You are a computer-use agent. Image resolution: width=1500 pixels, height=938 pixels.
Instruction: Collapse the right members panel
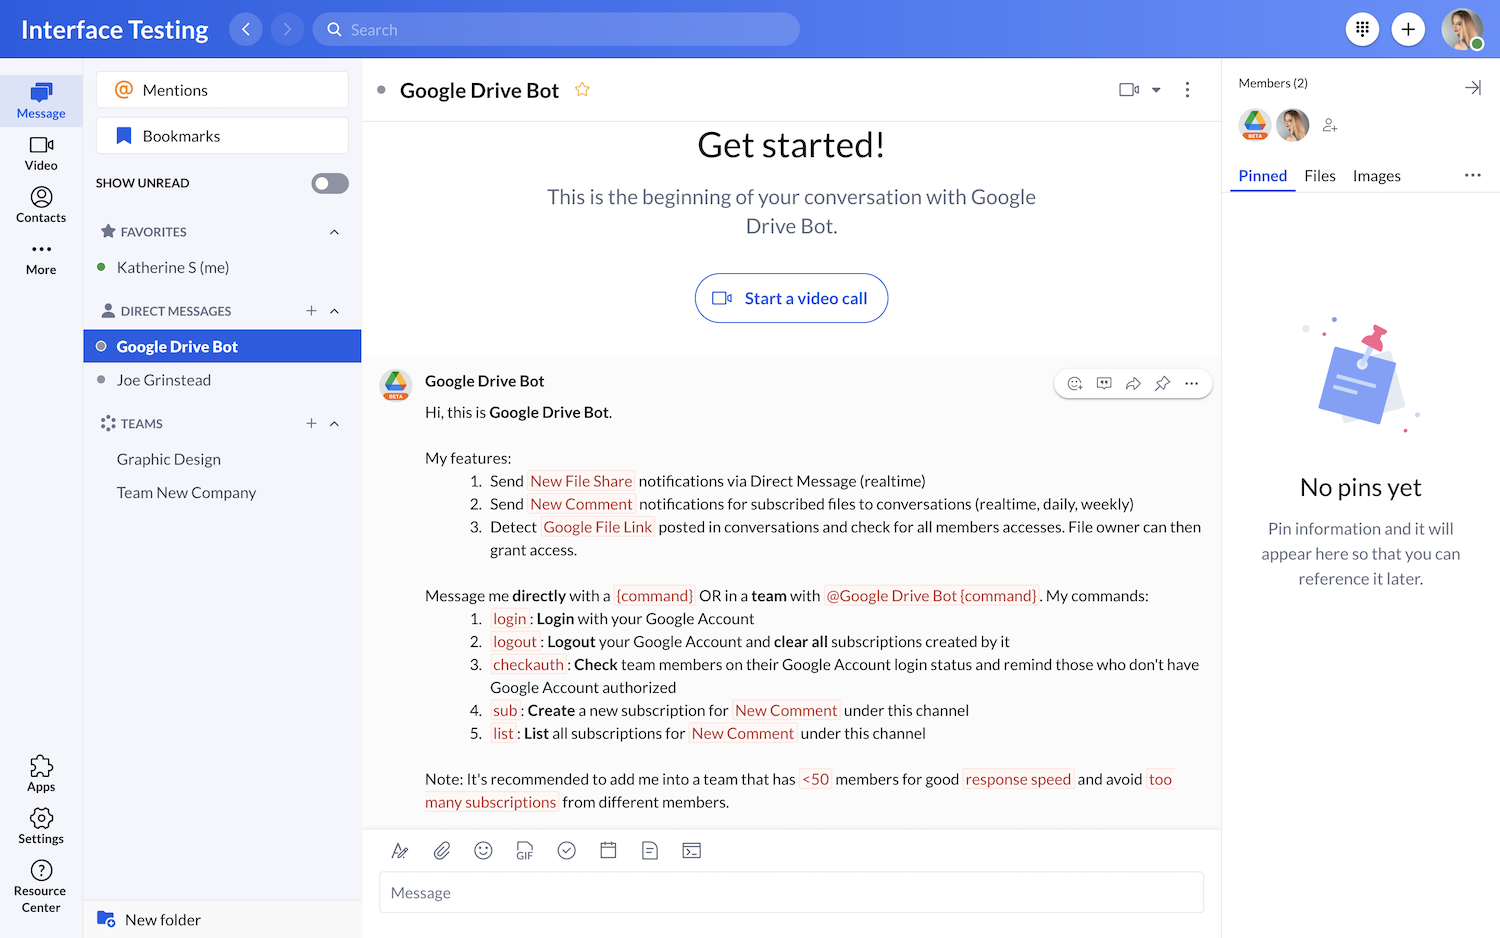click(x=1473, y=88)
